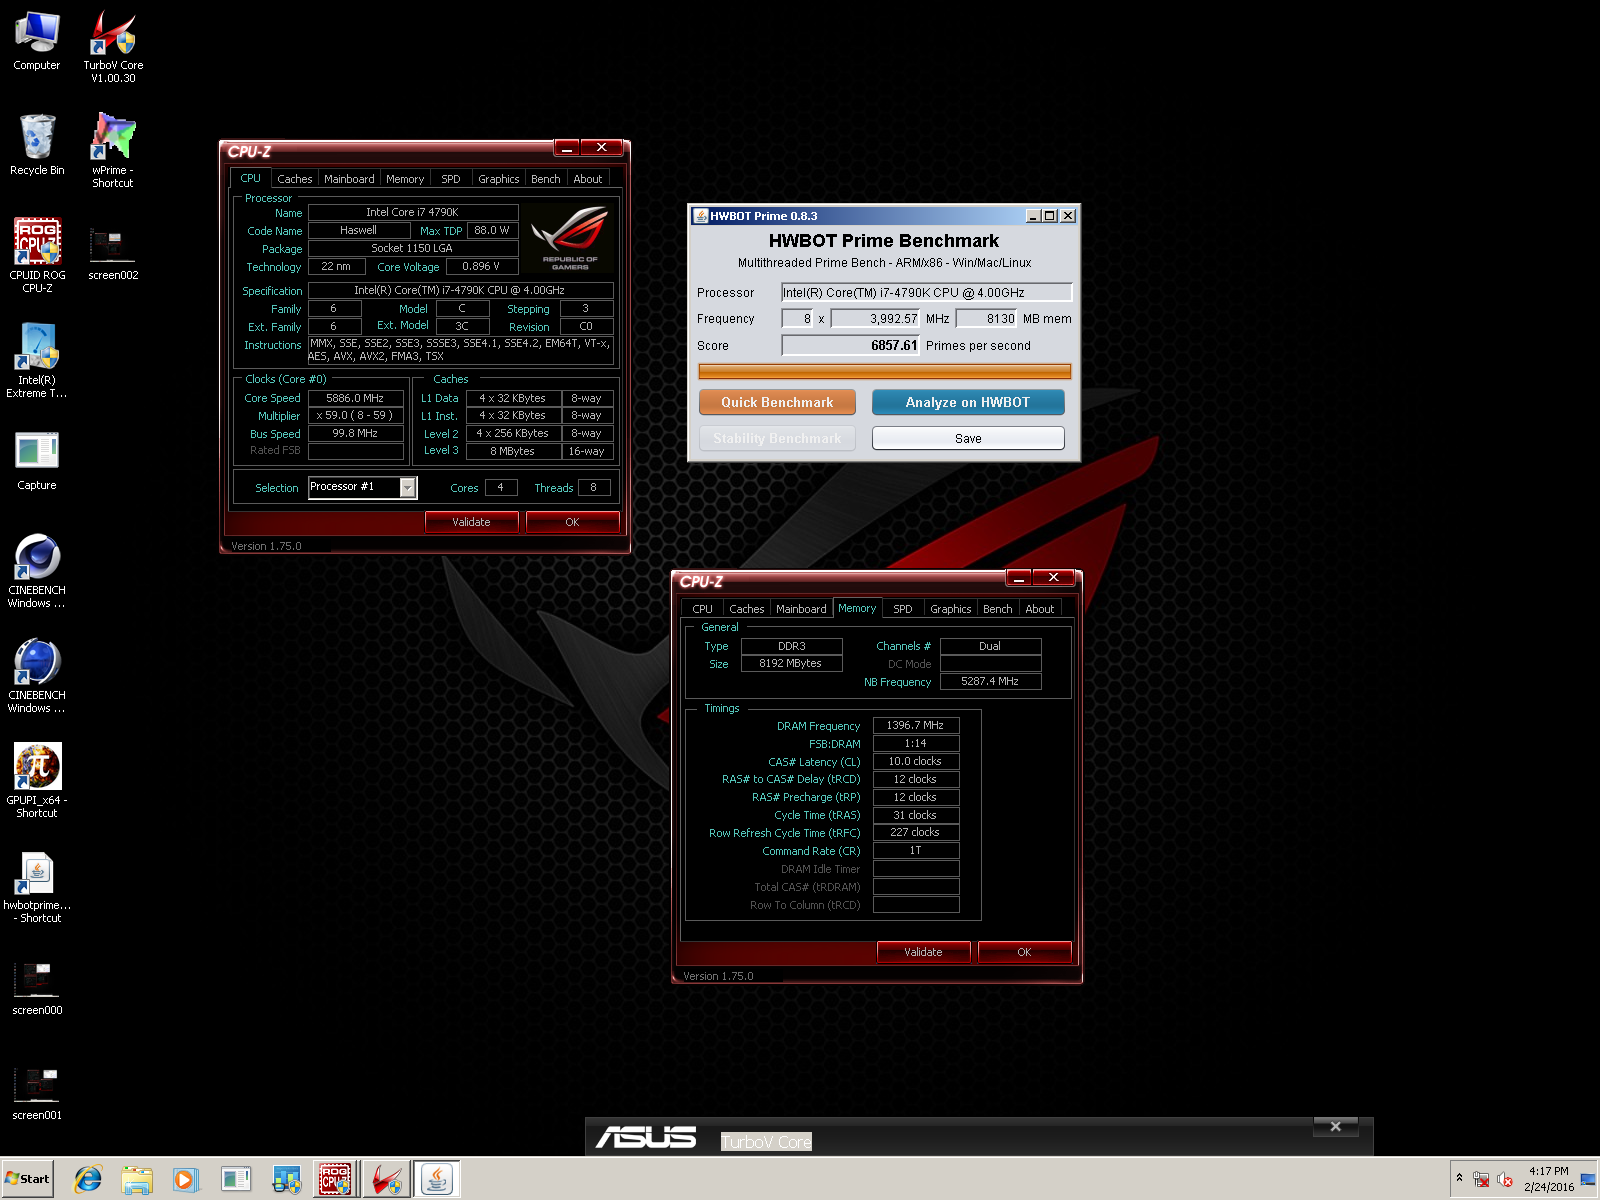Open SPD tab in the CPU window
Image resolution: width=1600 pixels, height=1200 pixels.
pyautogui.click(x=451, y=179)
